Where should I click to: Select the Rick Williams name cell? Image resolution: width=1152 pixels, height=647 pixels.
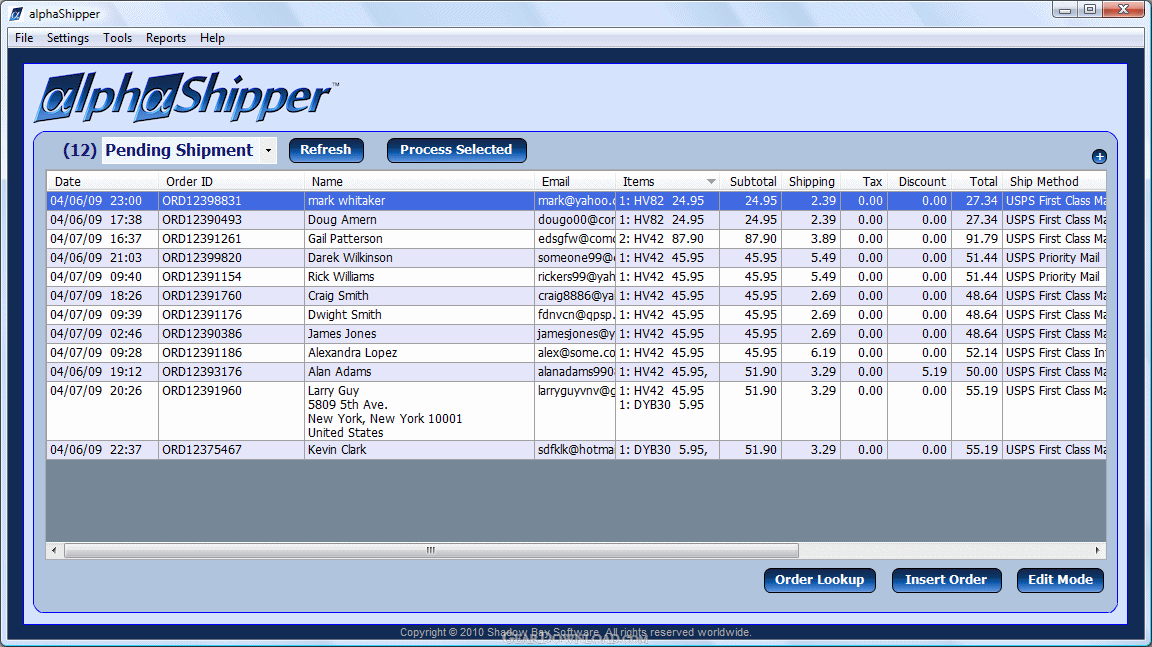pos(420,277)
